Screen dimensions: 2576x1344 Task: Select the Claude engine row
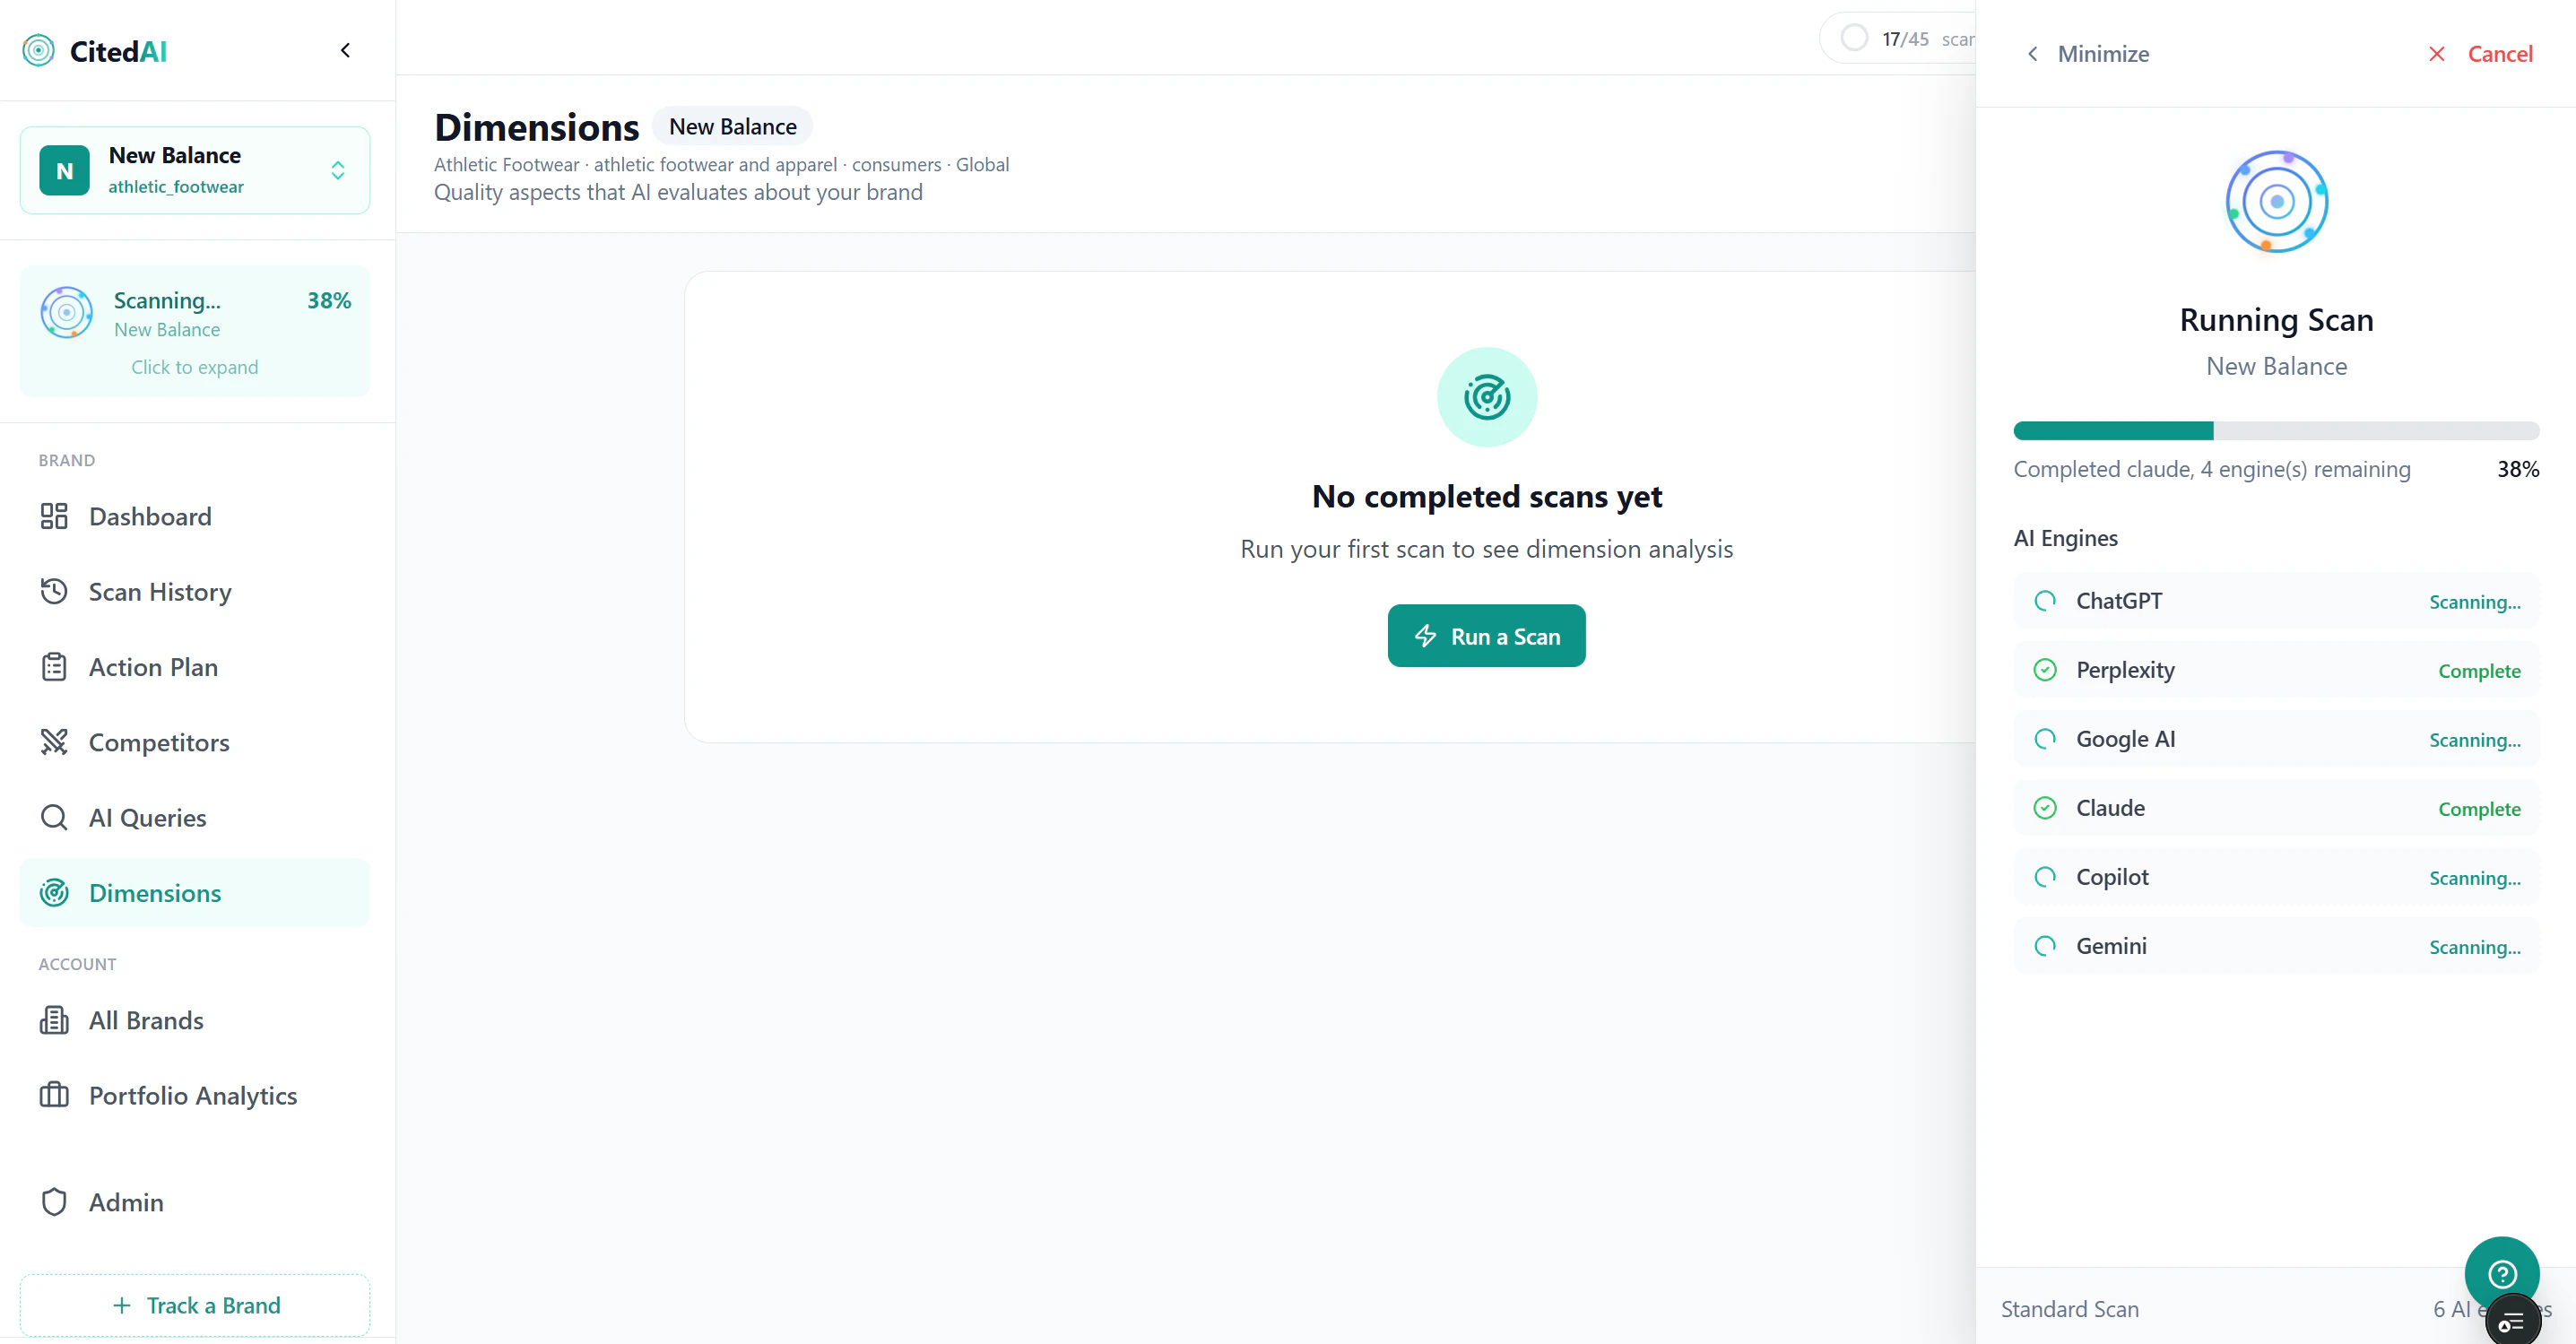[x=2276, y=808]
